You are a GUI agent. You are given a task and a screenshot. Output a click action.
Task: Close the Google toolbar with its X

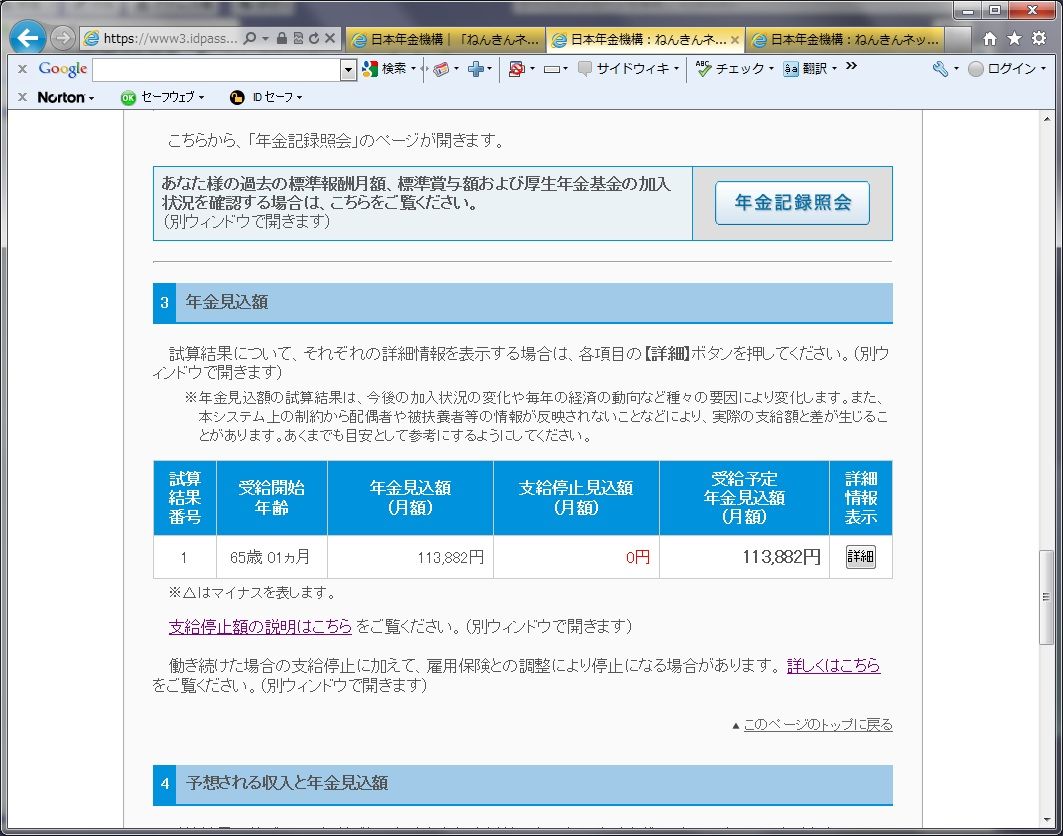tap(22, 68)
